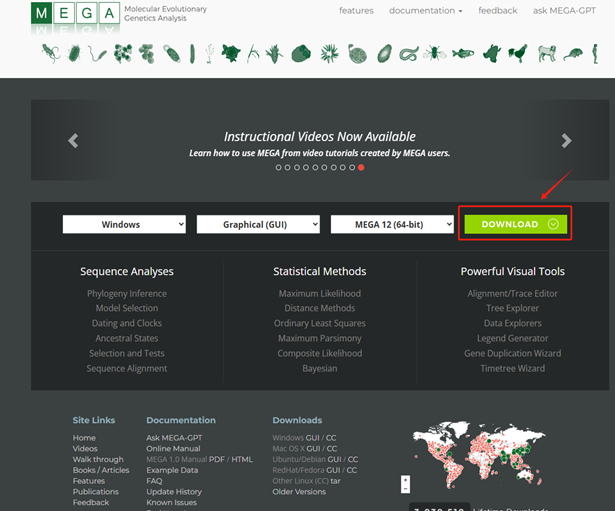The image size is (615, 511).
Task: Open Distance Methods link
Action: (320, 308)
